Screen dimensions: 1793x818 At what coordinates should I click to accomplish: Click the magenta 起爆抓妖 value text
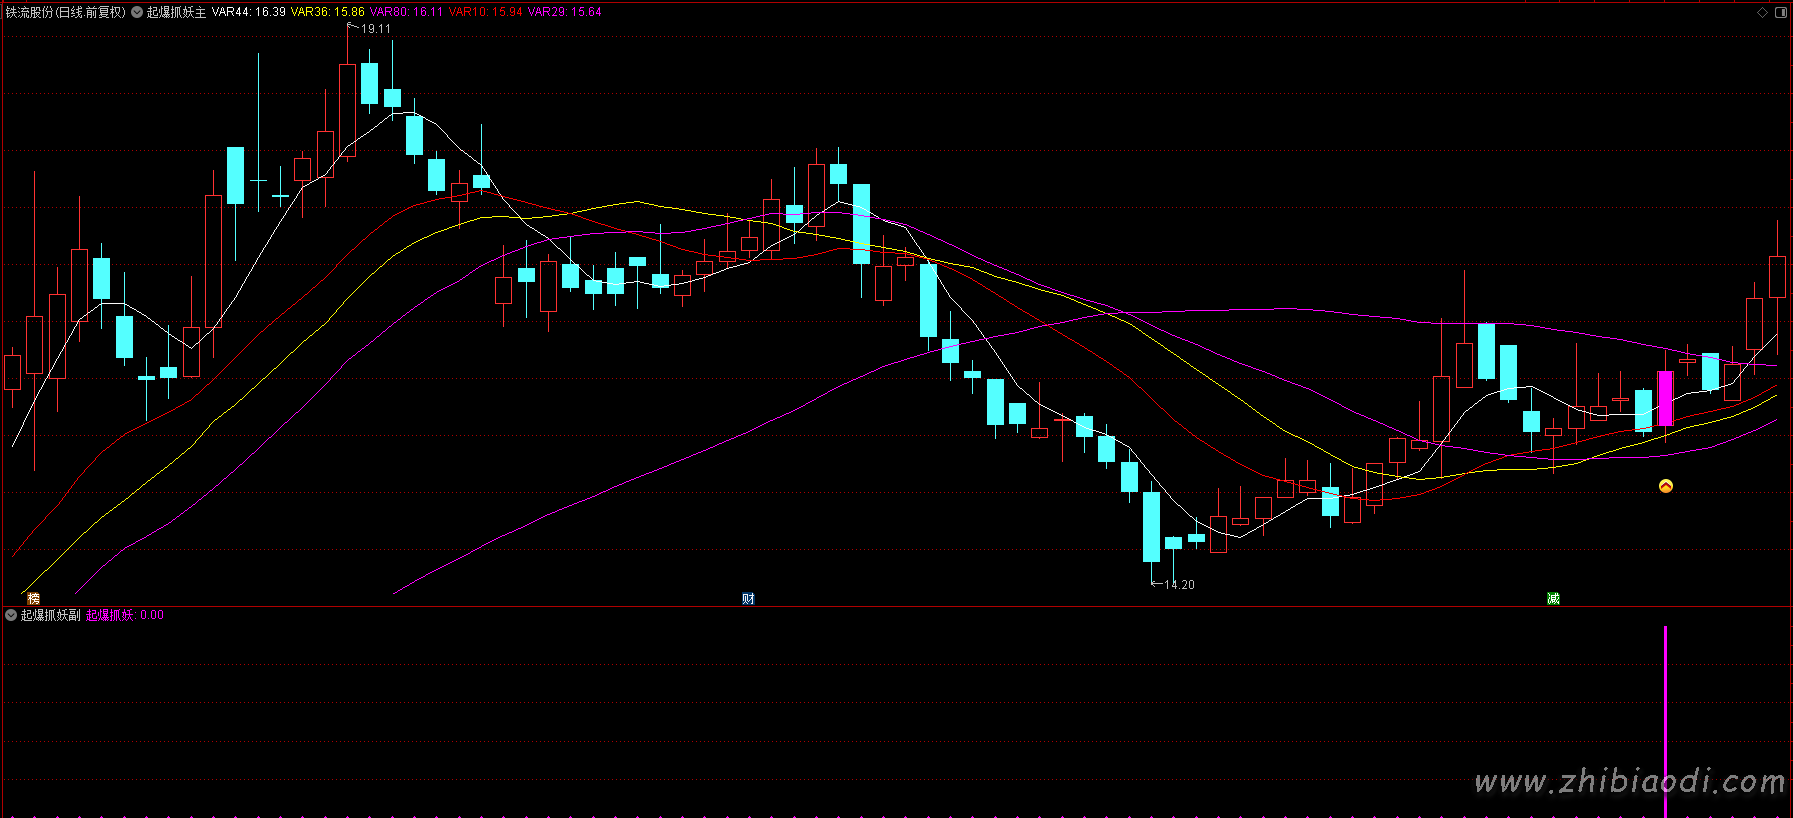point(124,615)
